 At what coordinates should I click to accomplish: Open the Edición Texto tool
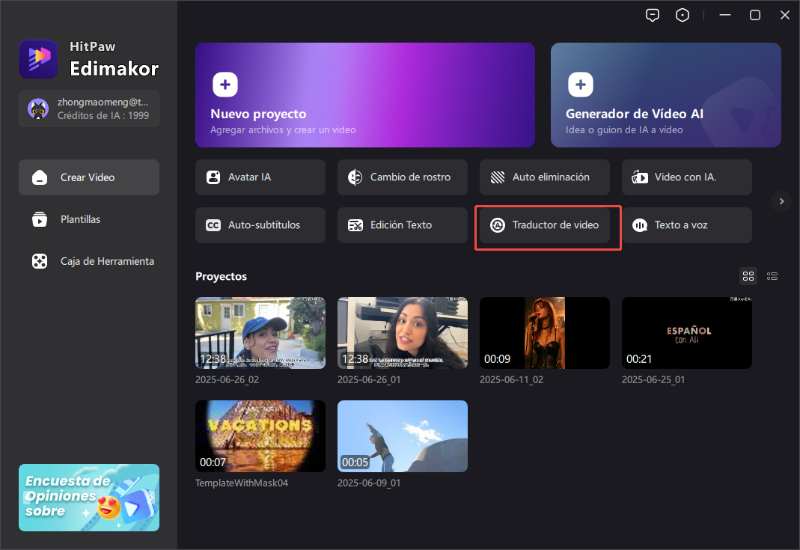pos(403,225)
